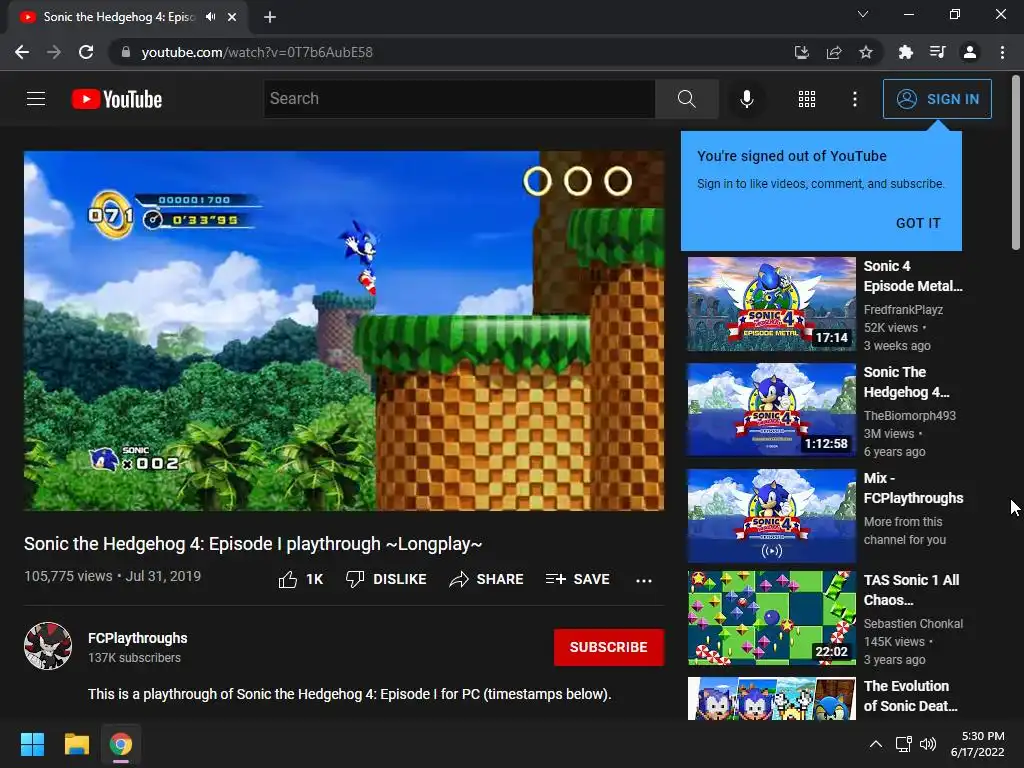The image size is (1024, 768).
Task: Dismiss the tooltip with GOT IT
Action: [x=918, y=223]
